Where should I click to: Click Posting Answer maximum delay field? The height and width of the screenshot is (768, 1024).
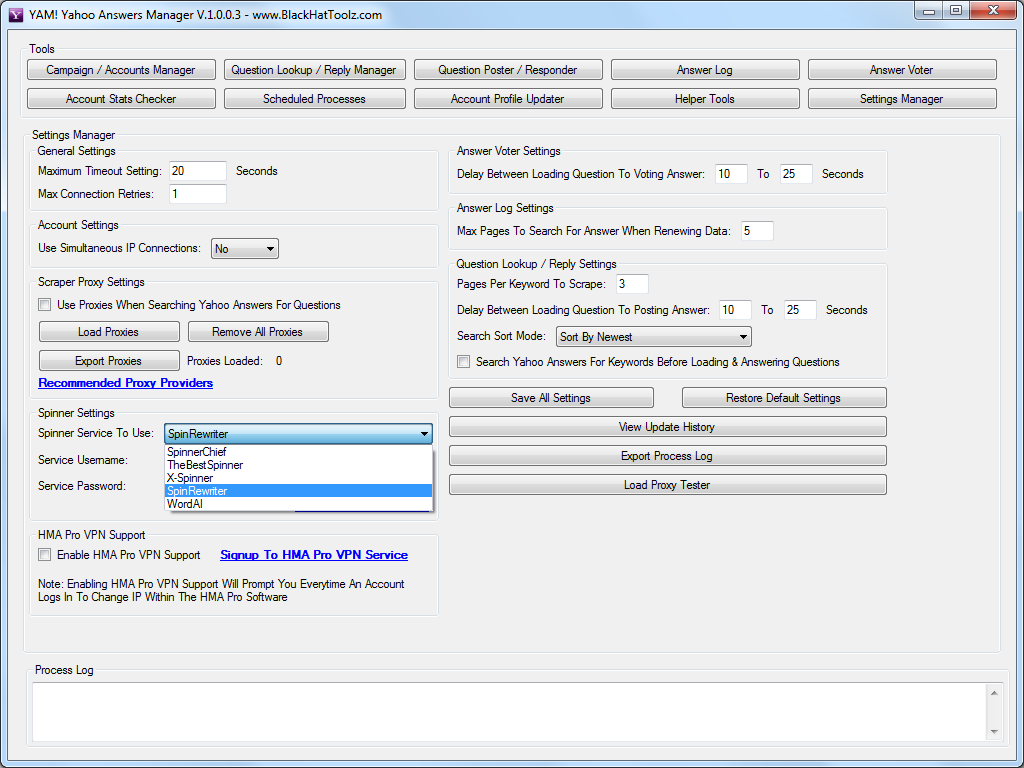click(800, 310)
